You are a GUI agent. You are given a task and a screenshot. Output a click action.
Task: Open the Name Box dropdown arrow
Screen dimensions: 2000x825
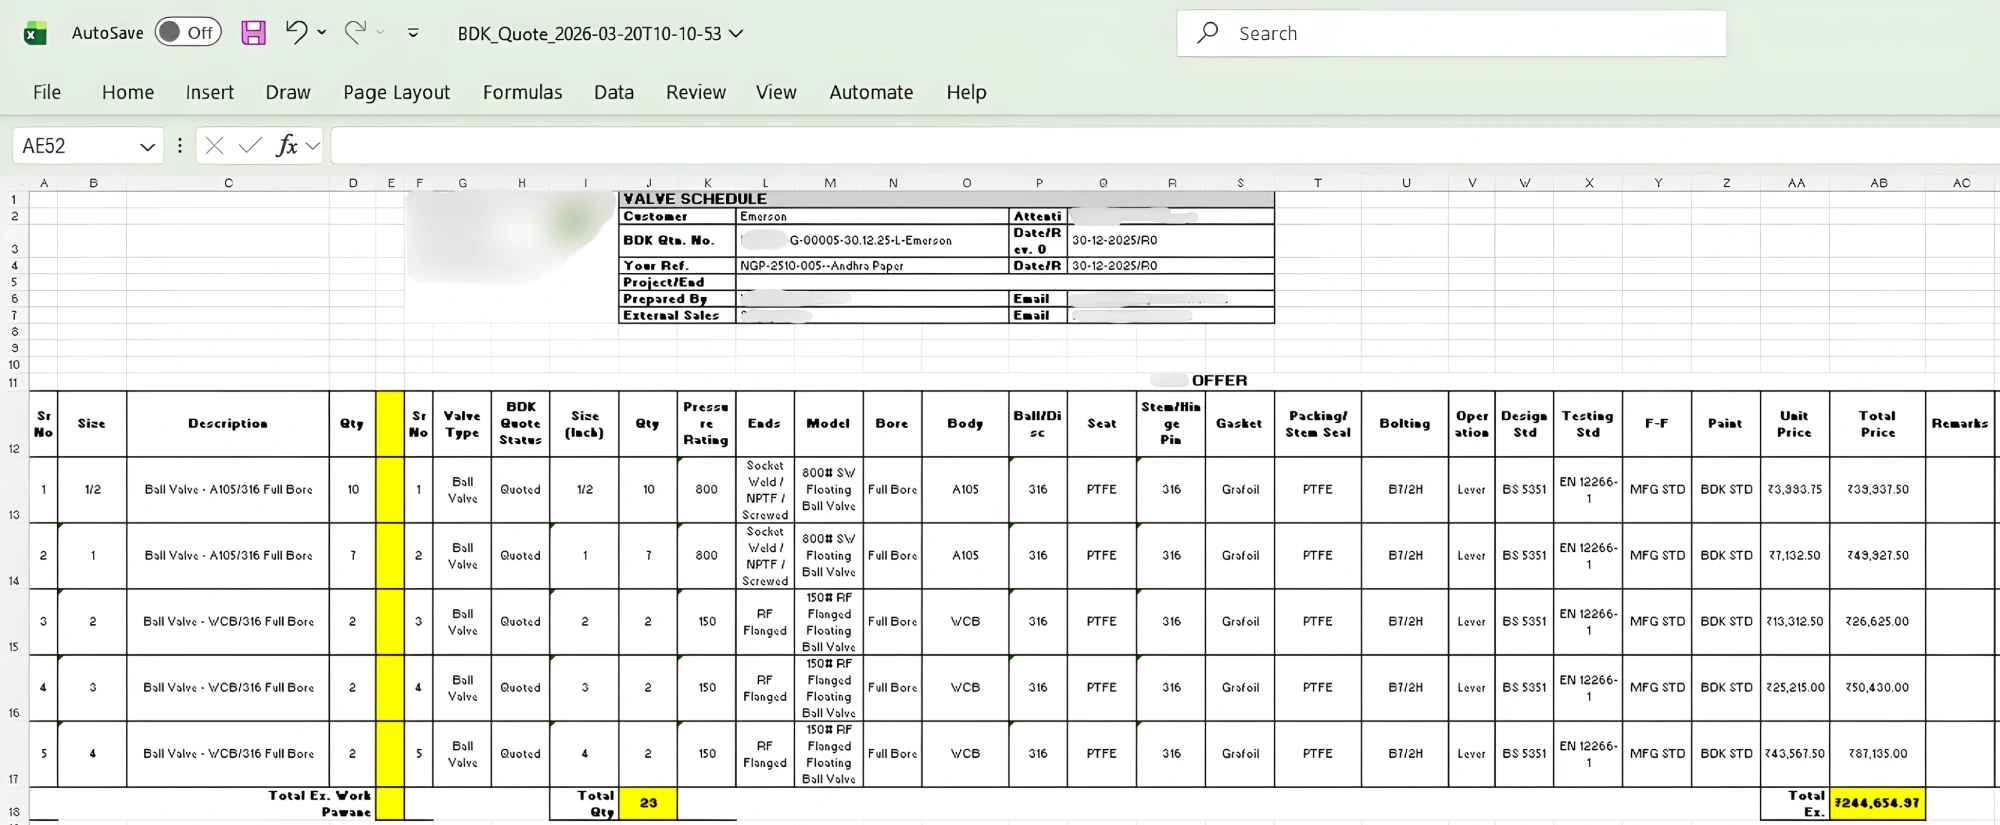click(x=148, y=146)
